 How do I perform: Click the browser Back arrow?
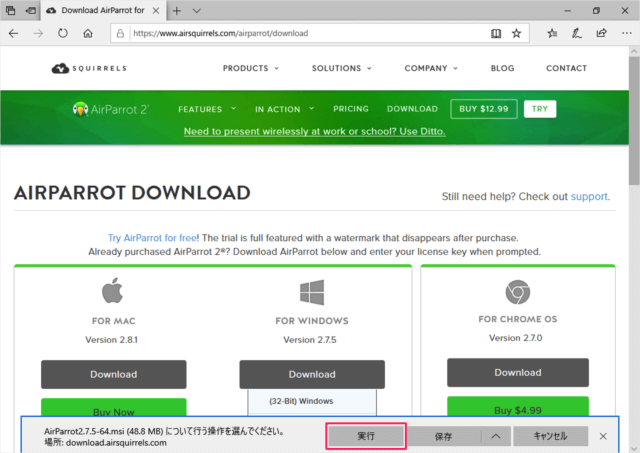[14, 33]
